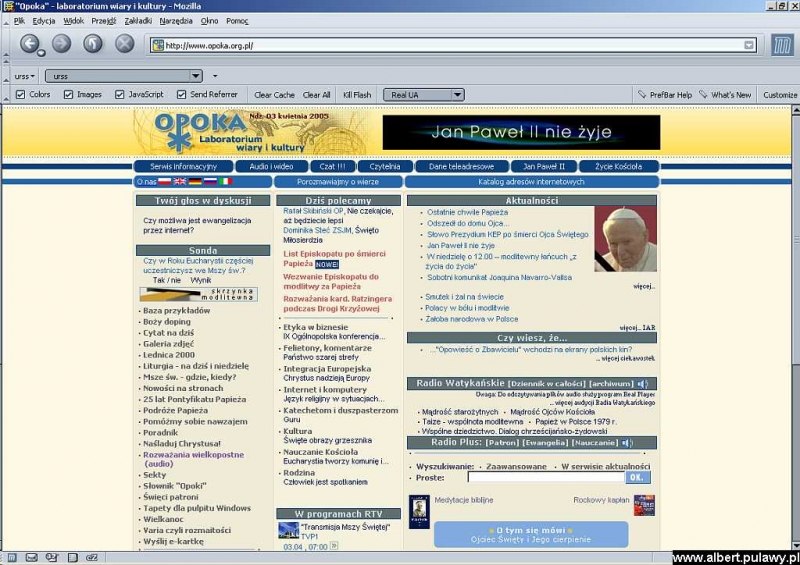This screenshot has height=565, width=800.
Task: Click the Jan Paweł II nie żyje banner
Action: coord(521,132)
